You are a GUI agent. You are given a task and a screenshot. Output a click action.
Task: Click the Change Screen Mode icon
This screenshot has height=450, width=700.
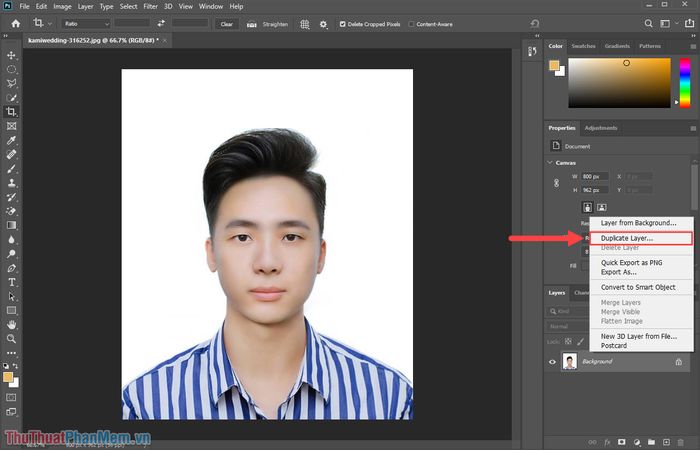(12, 412)
